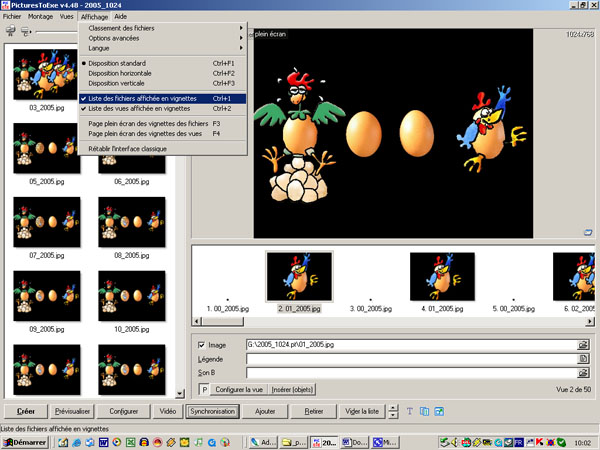Click the horizontal scrollbar thumb of views list

click(x=223, y=321)
